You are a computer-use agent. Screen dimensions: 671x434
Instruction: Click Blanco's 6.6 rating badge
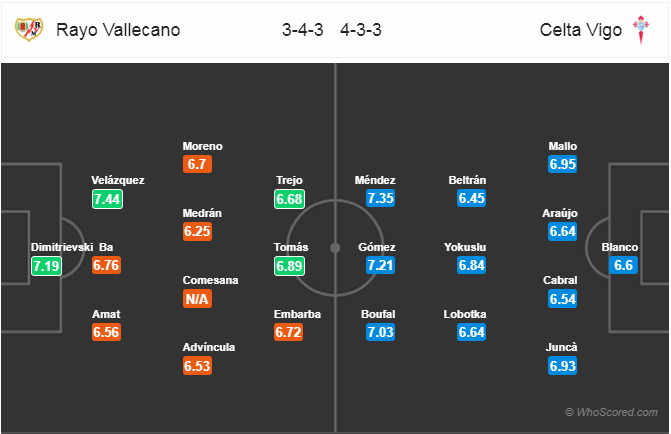[623, 265]
